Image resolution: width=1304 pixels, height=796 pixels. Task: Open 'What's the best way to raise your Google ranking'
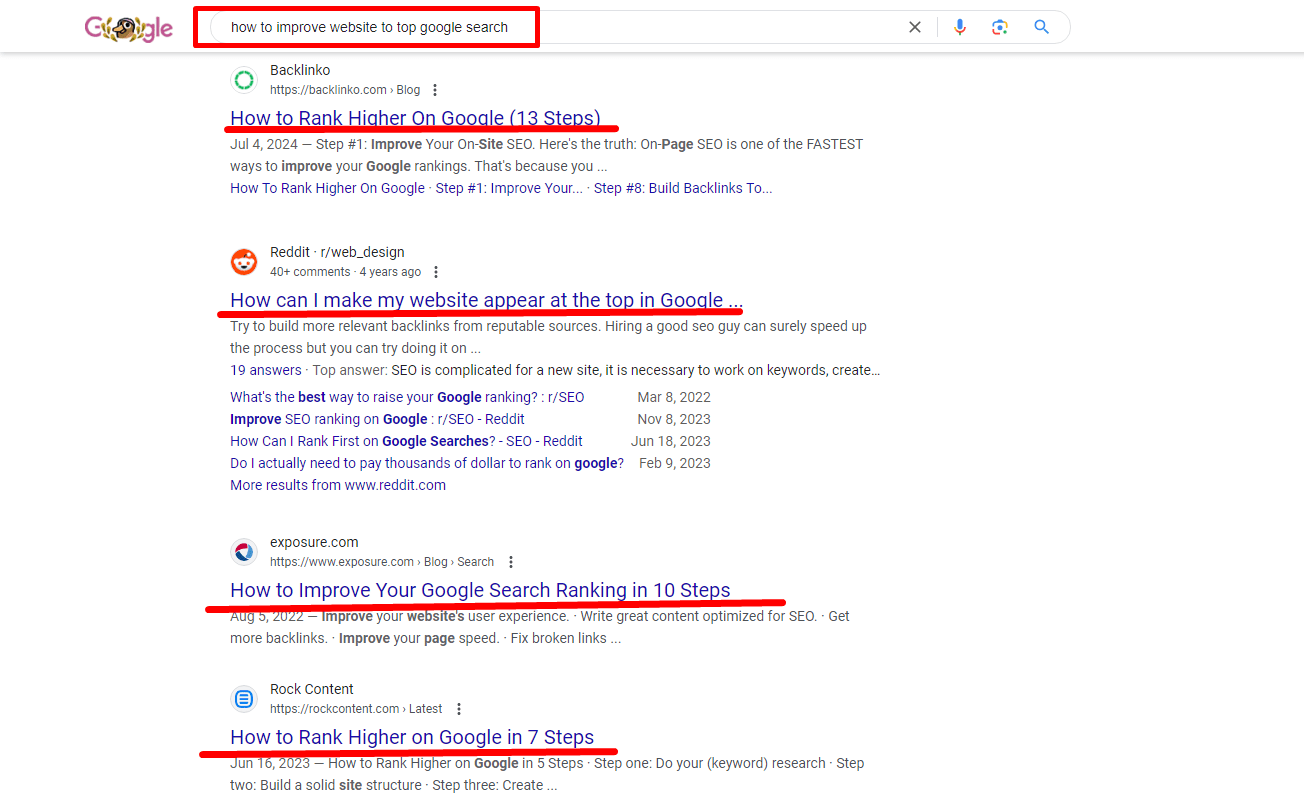click(407, 397)
